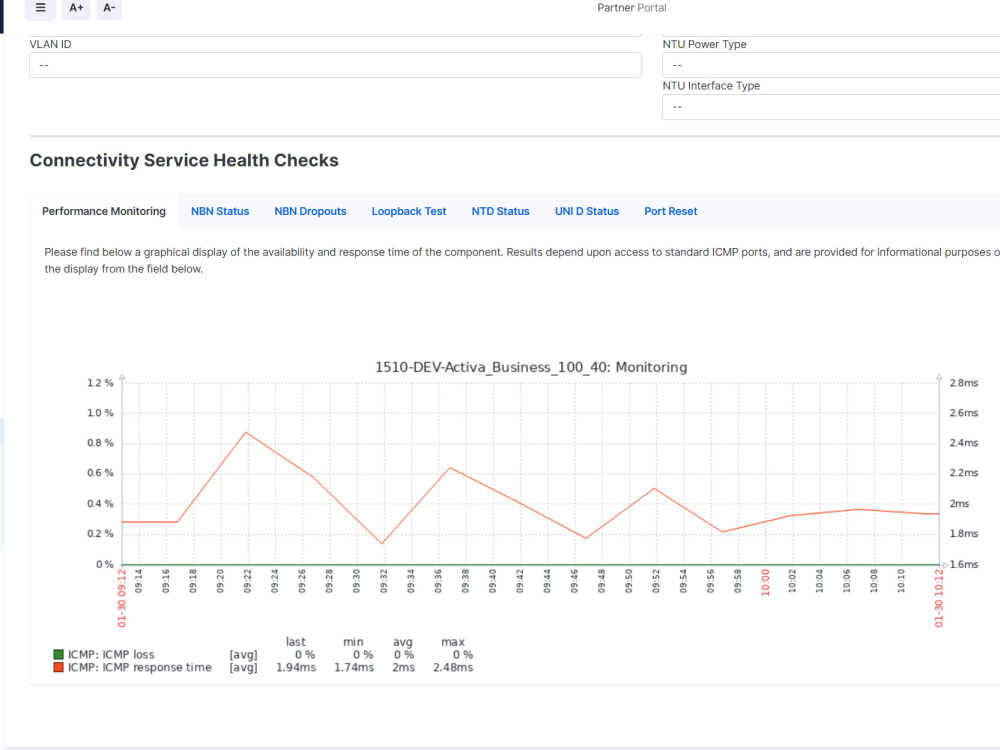
Task: Select the UNI D Status tab
Action: (x=587, y=211)
